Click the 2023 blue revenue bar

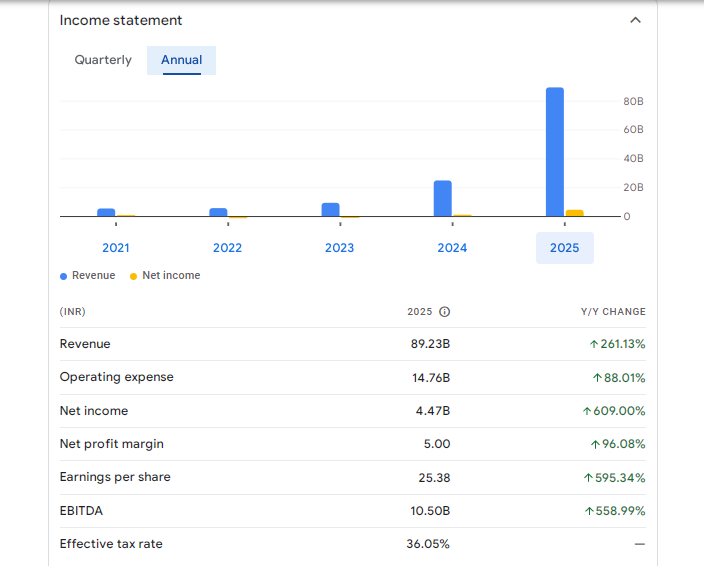(330, 210)
